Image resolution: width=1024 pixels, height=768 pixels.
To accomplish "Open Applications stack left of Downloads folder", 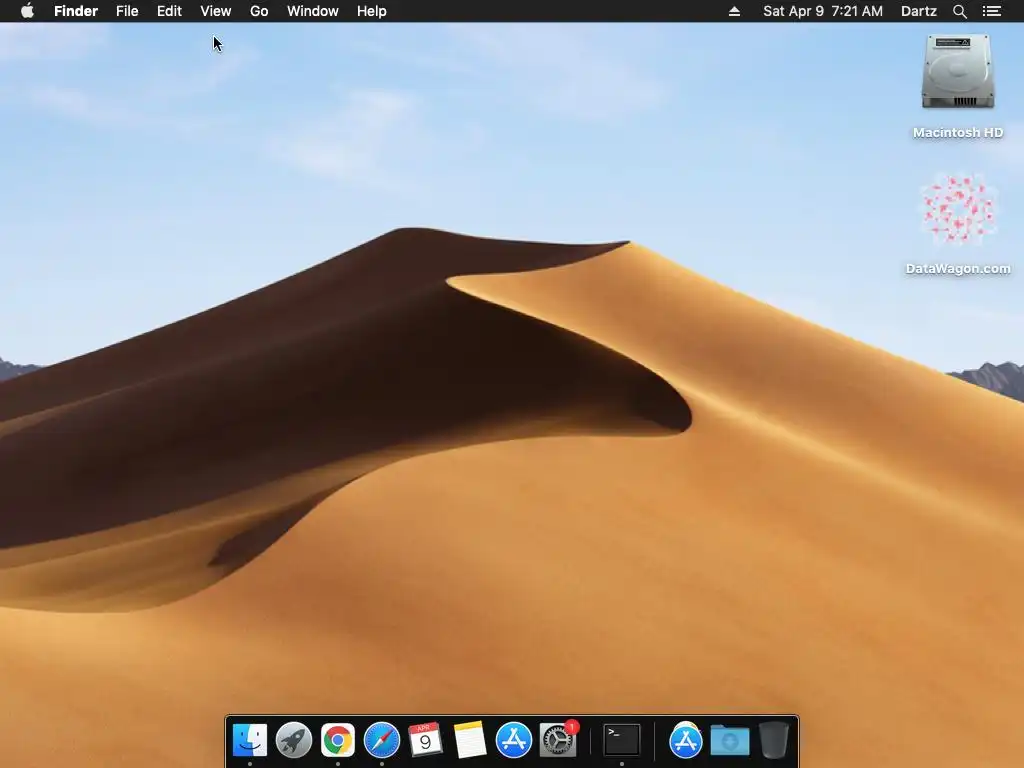I will click(x=686, y=740).
